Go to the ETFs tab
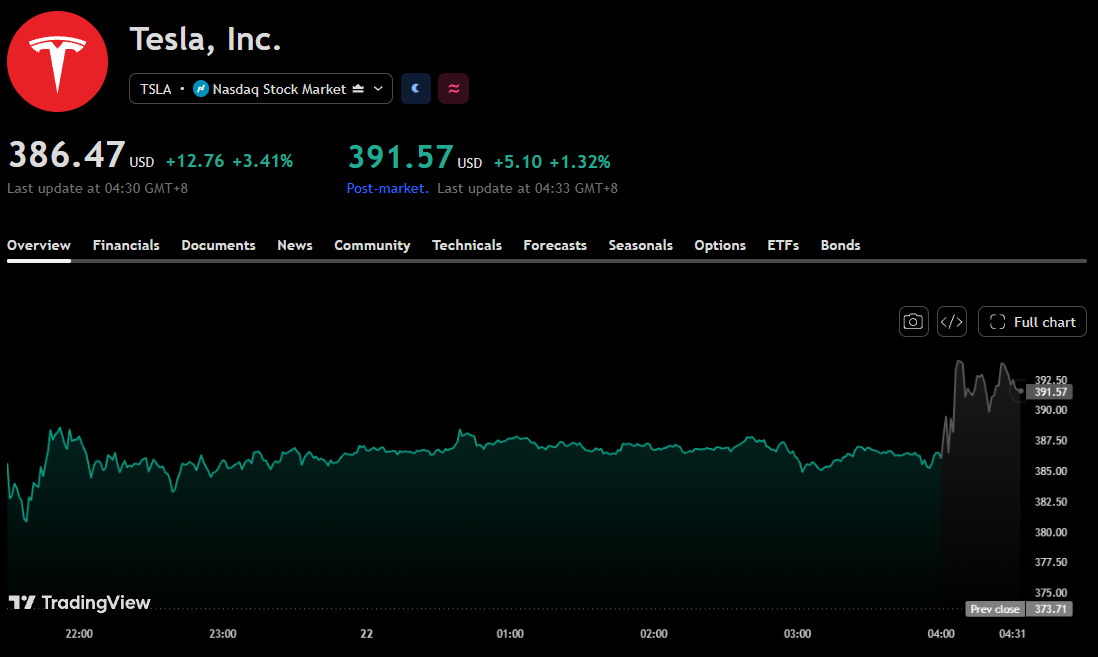The image size is (1098, 657). tap(783, 245)
